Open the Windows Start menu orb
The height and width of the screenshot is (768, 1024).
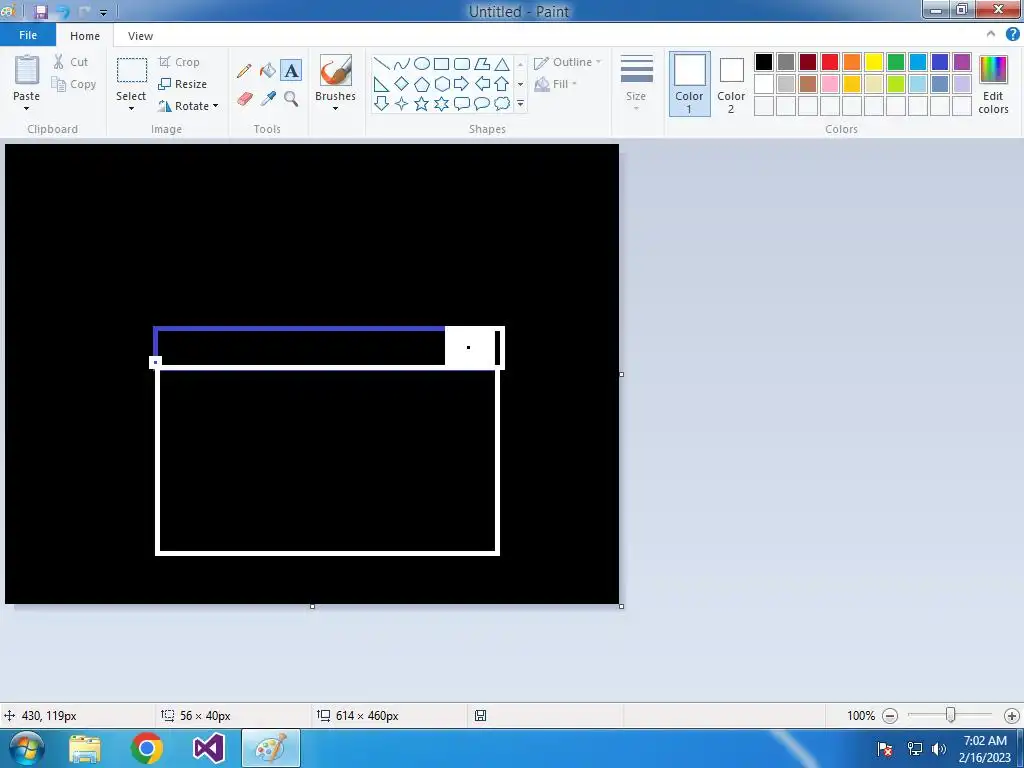26,748
